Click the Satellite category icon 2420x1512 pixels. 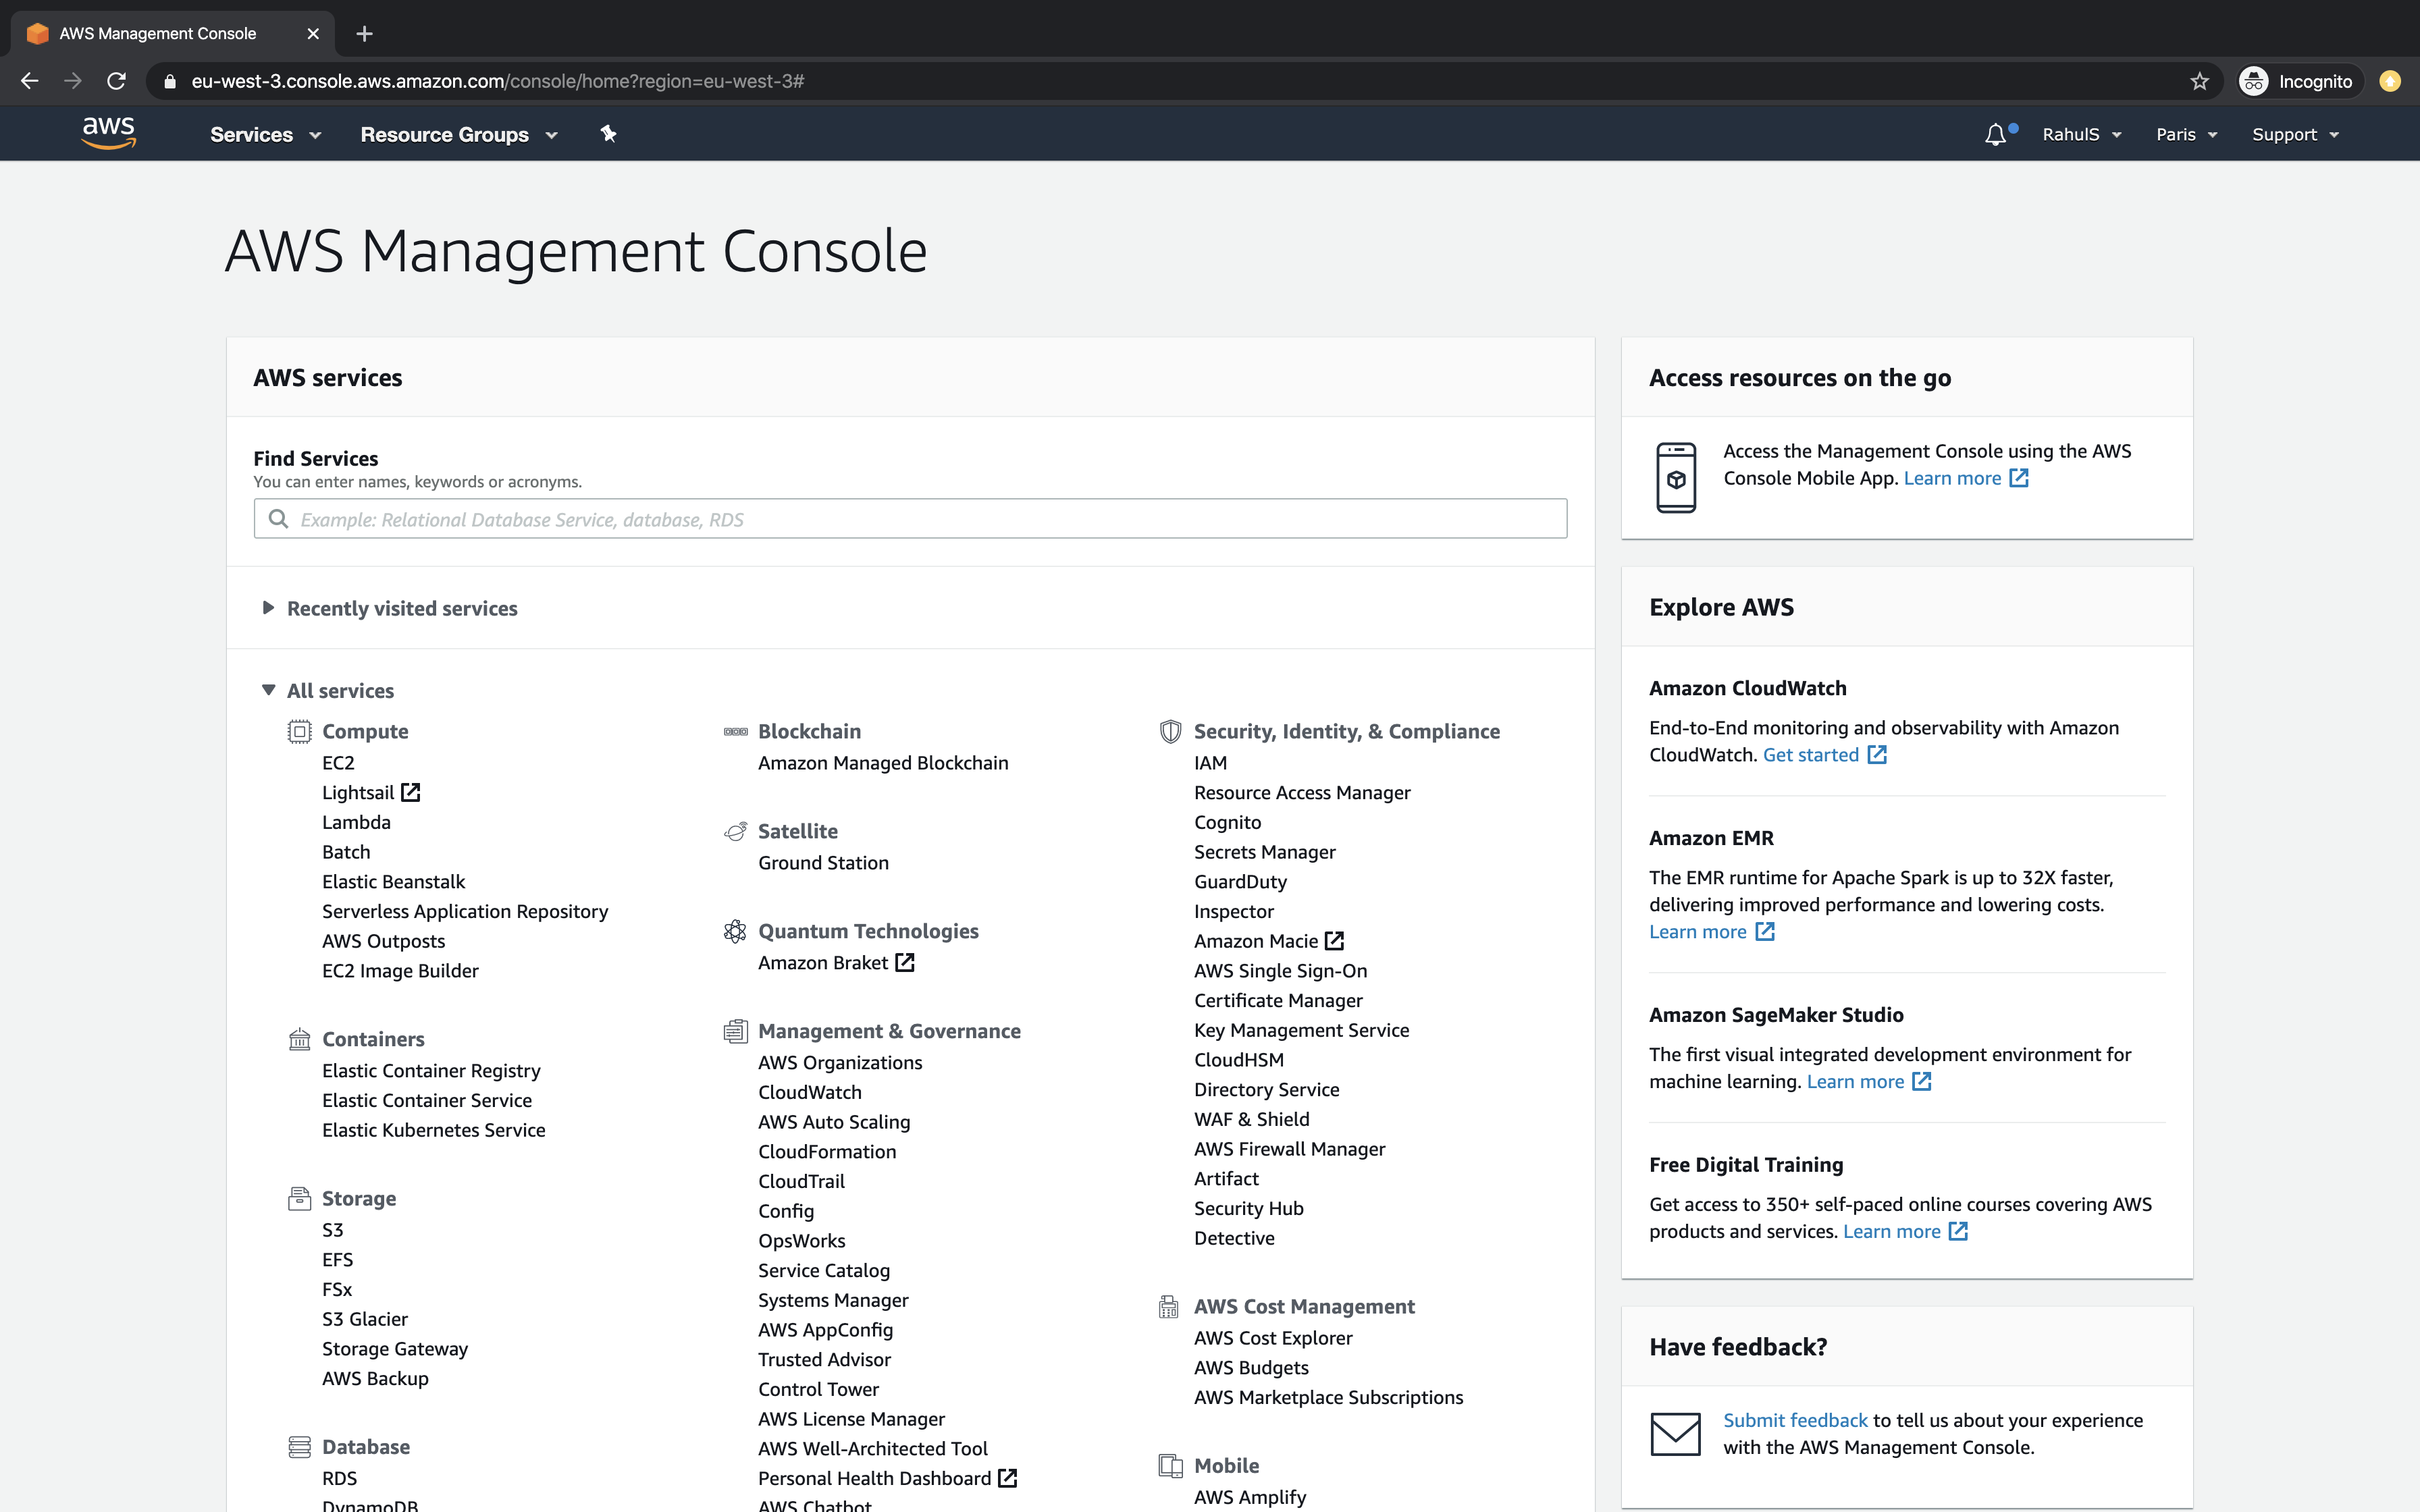click(x=735, y=831)
